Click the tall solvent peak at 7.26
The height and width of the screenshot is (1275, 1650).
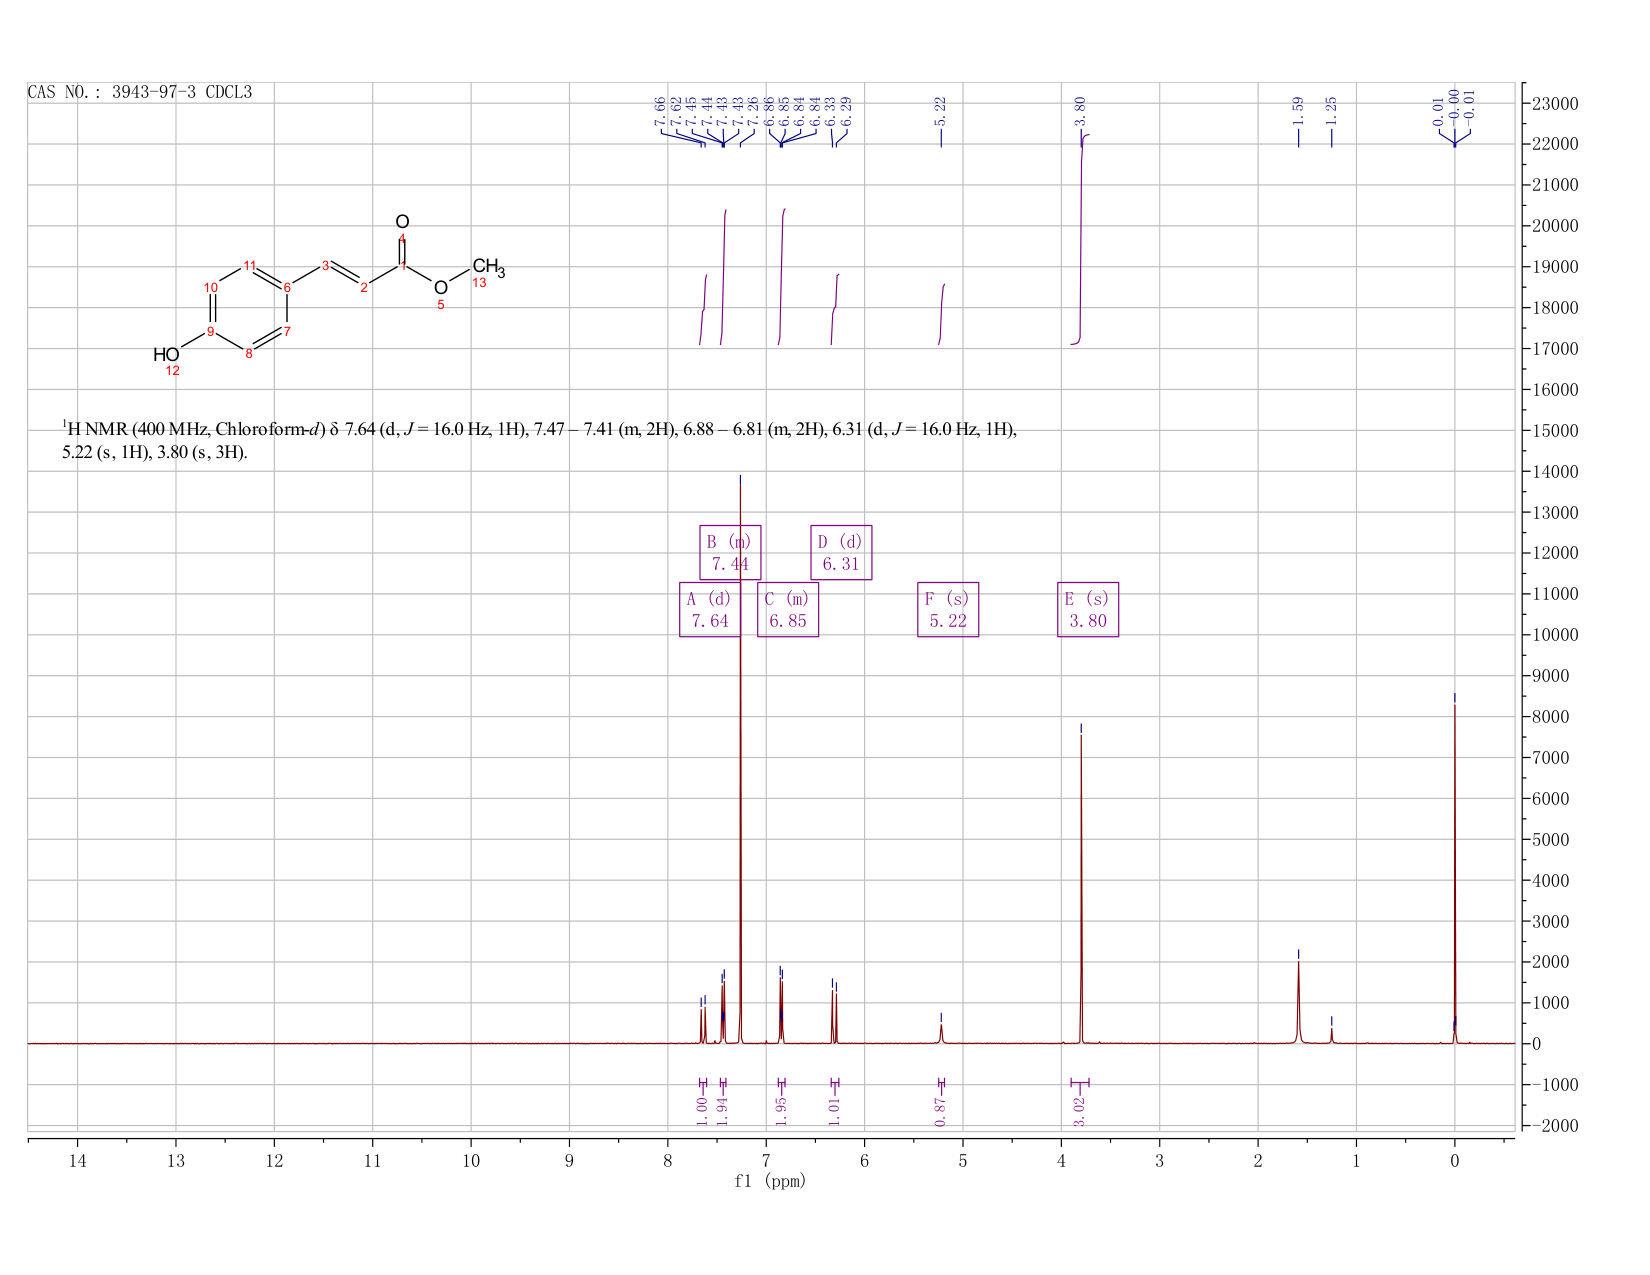(x=740, y=760)
